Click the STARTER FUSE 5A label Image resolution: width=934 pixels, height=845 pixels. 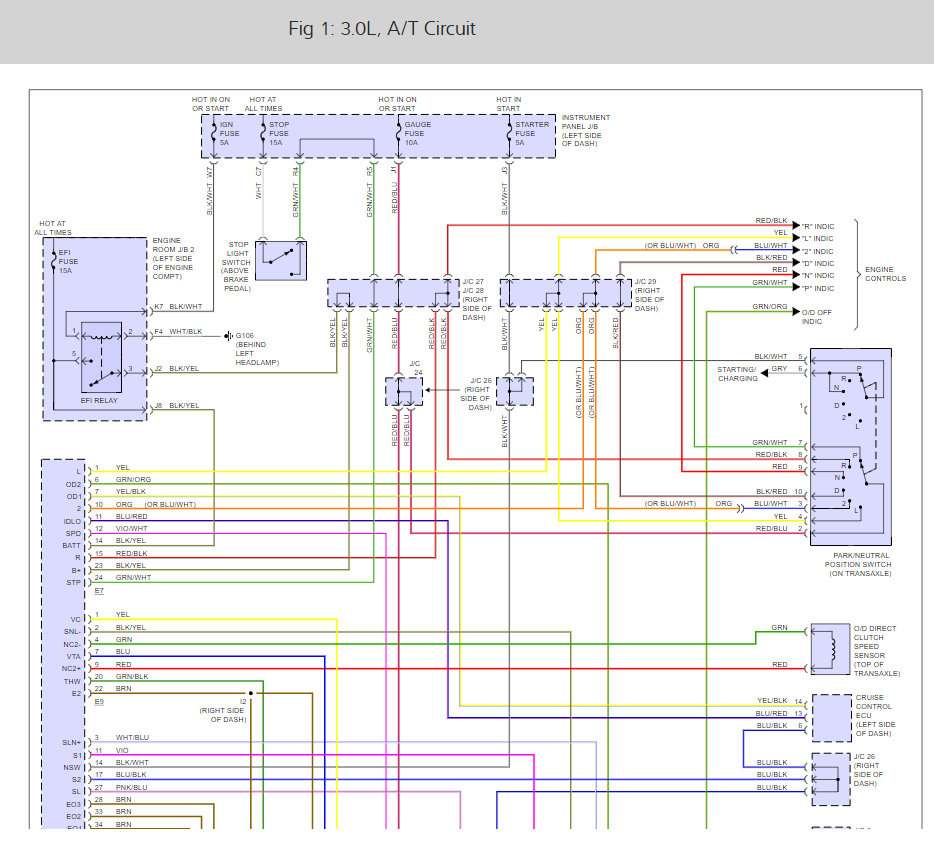[532, 134]
